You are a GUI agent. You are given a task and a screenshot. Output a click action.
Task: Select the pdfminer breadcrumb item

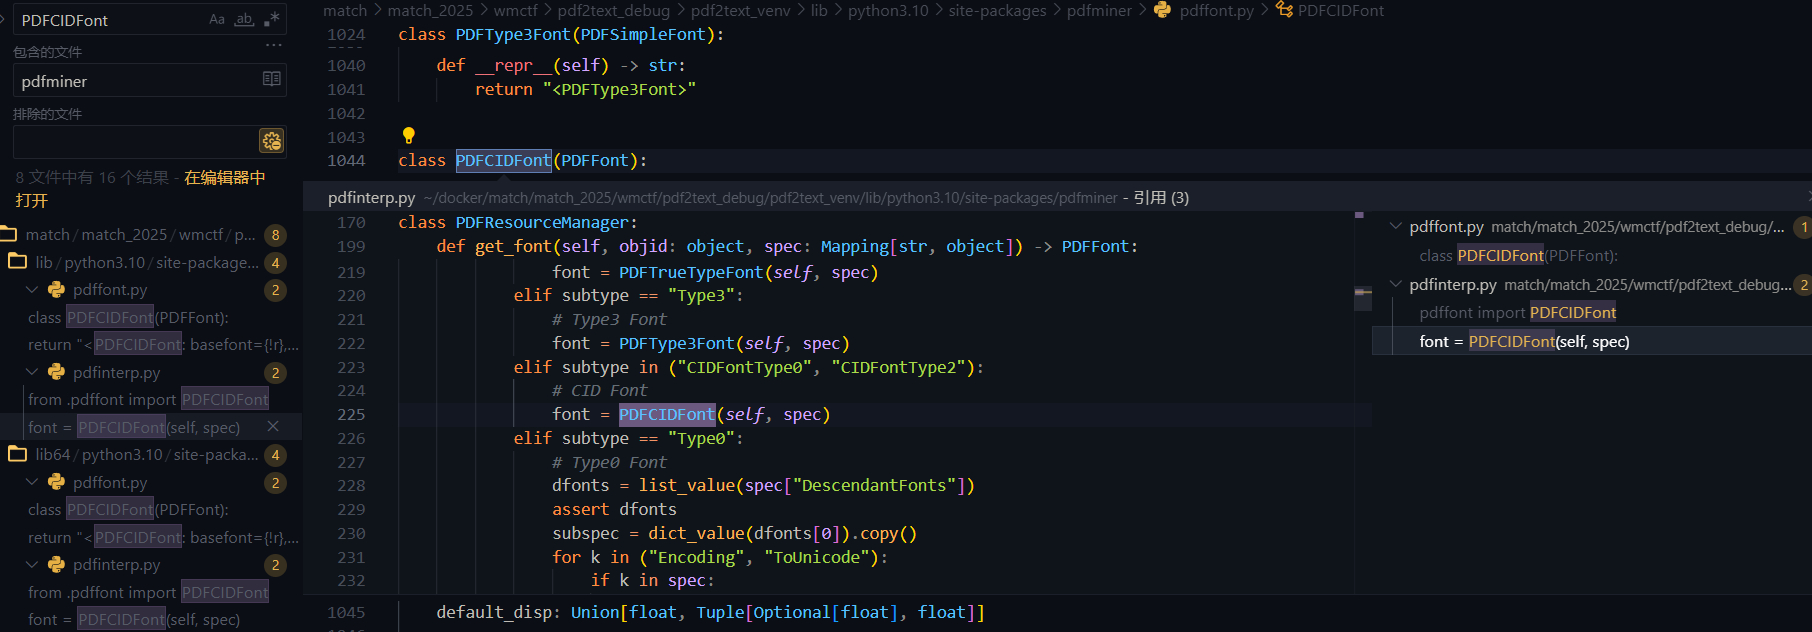coord(1099,10)
